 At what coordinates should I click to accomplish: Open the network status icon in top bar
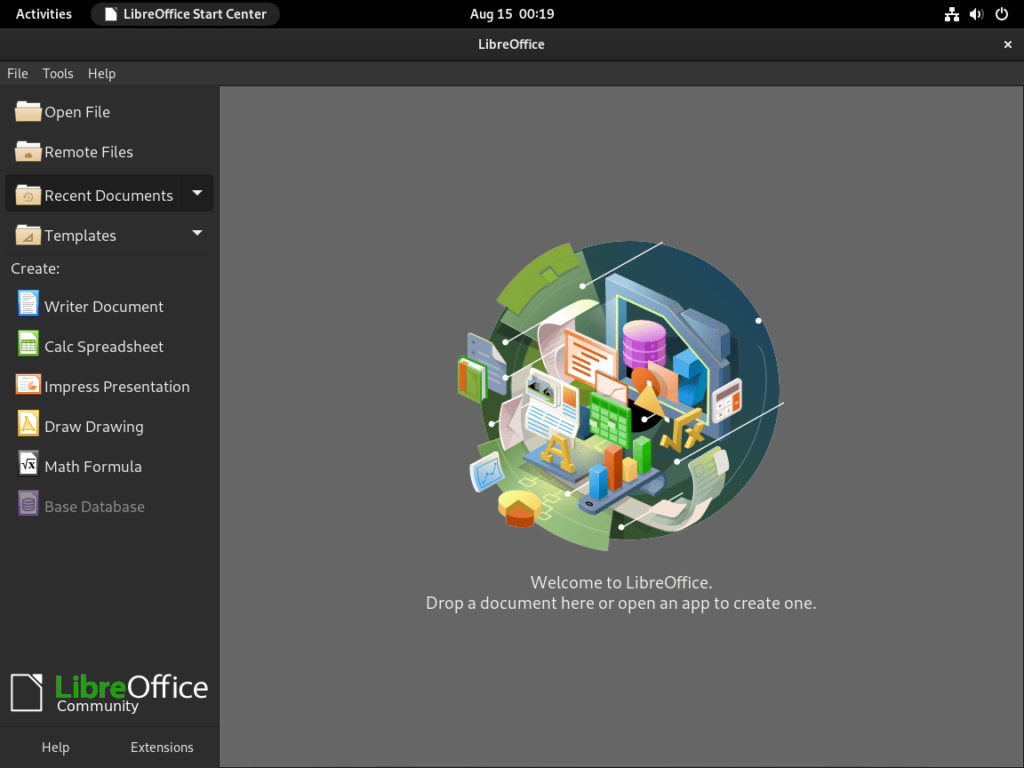pos(952,14)
